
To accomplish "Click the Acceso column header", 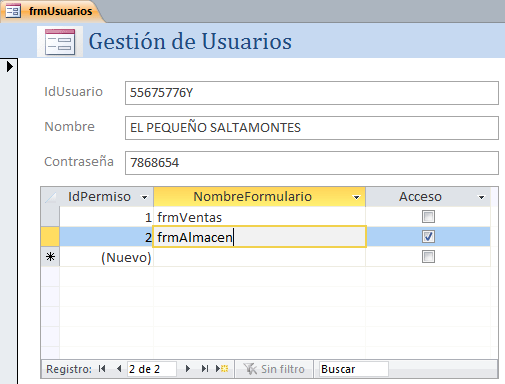I will click(428, 197).
